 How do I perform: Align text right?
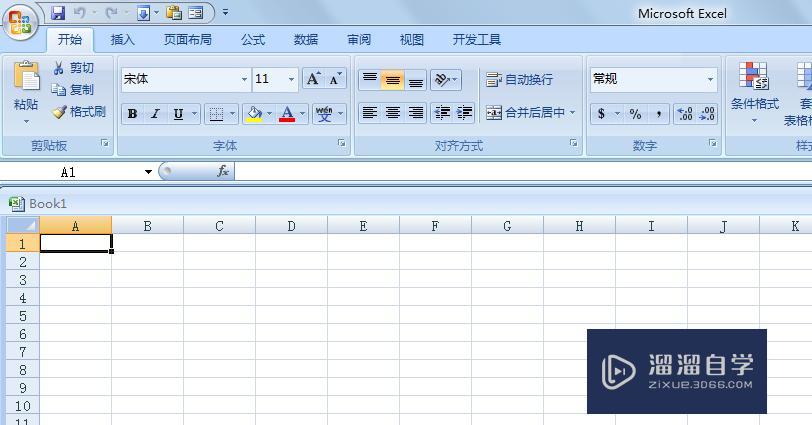tap(416, 113)
